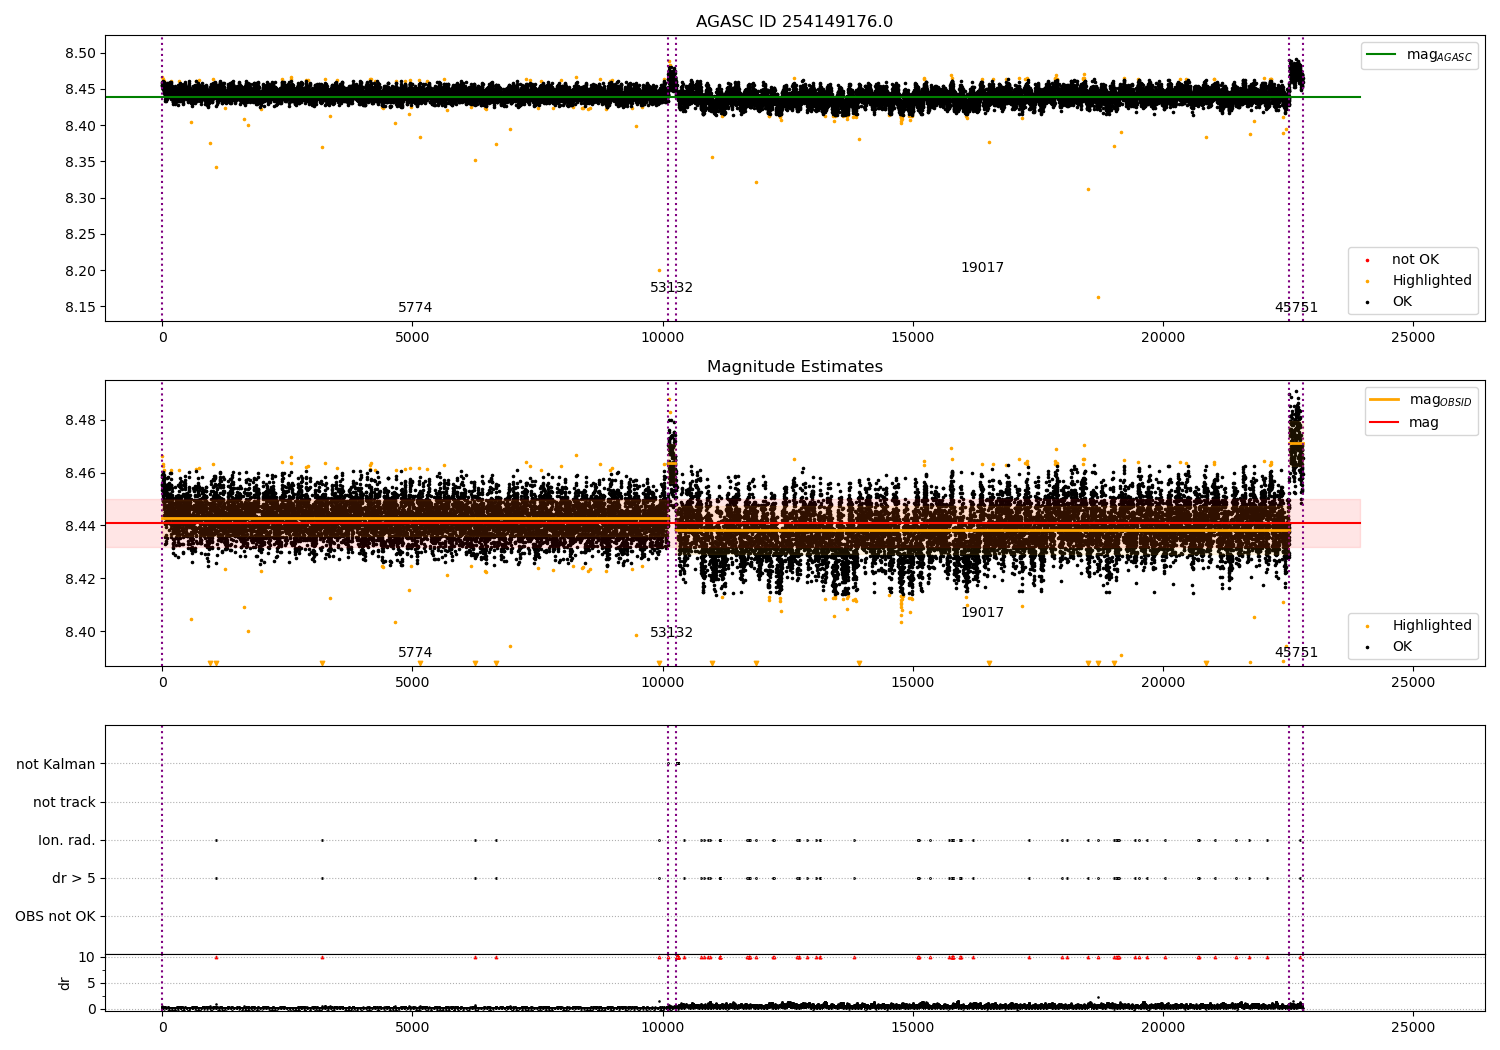
Task: Click "OK" legend entry in Magnitude Estimates plot
Action: 1402,647
